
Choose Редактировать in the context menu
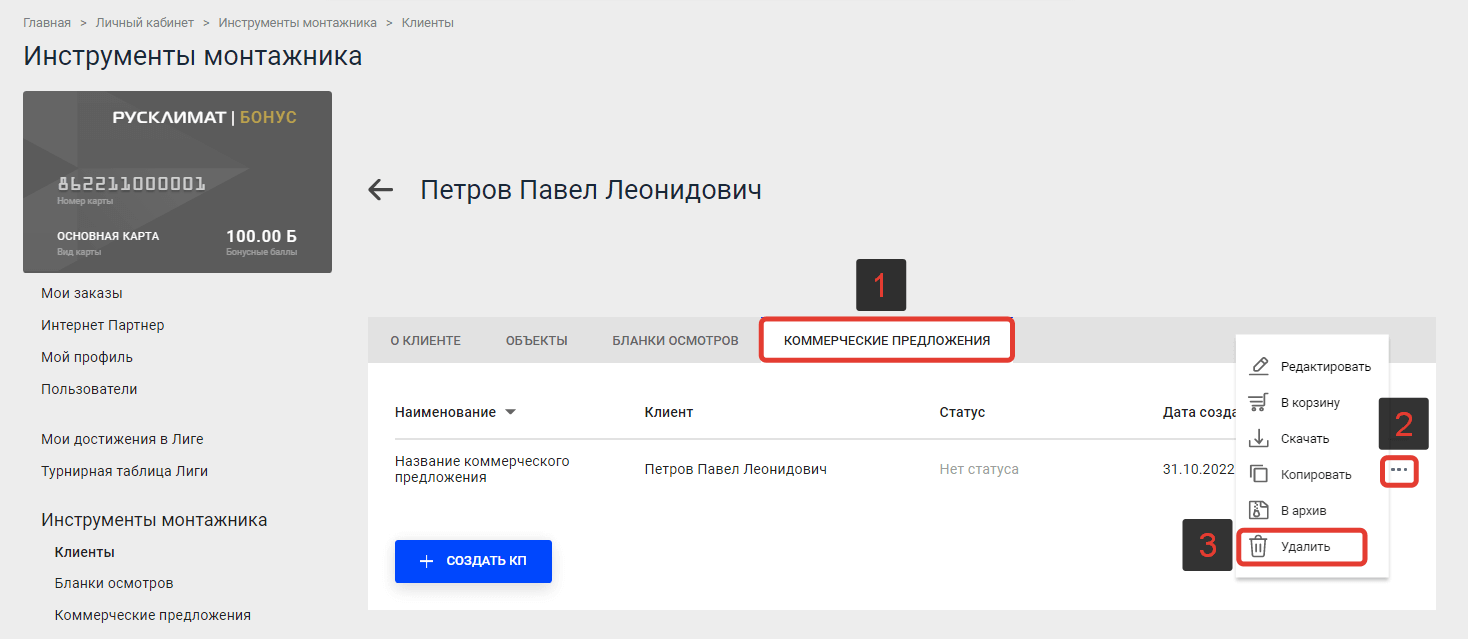(x=1312, y=367)
